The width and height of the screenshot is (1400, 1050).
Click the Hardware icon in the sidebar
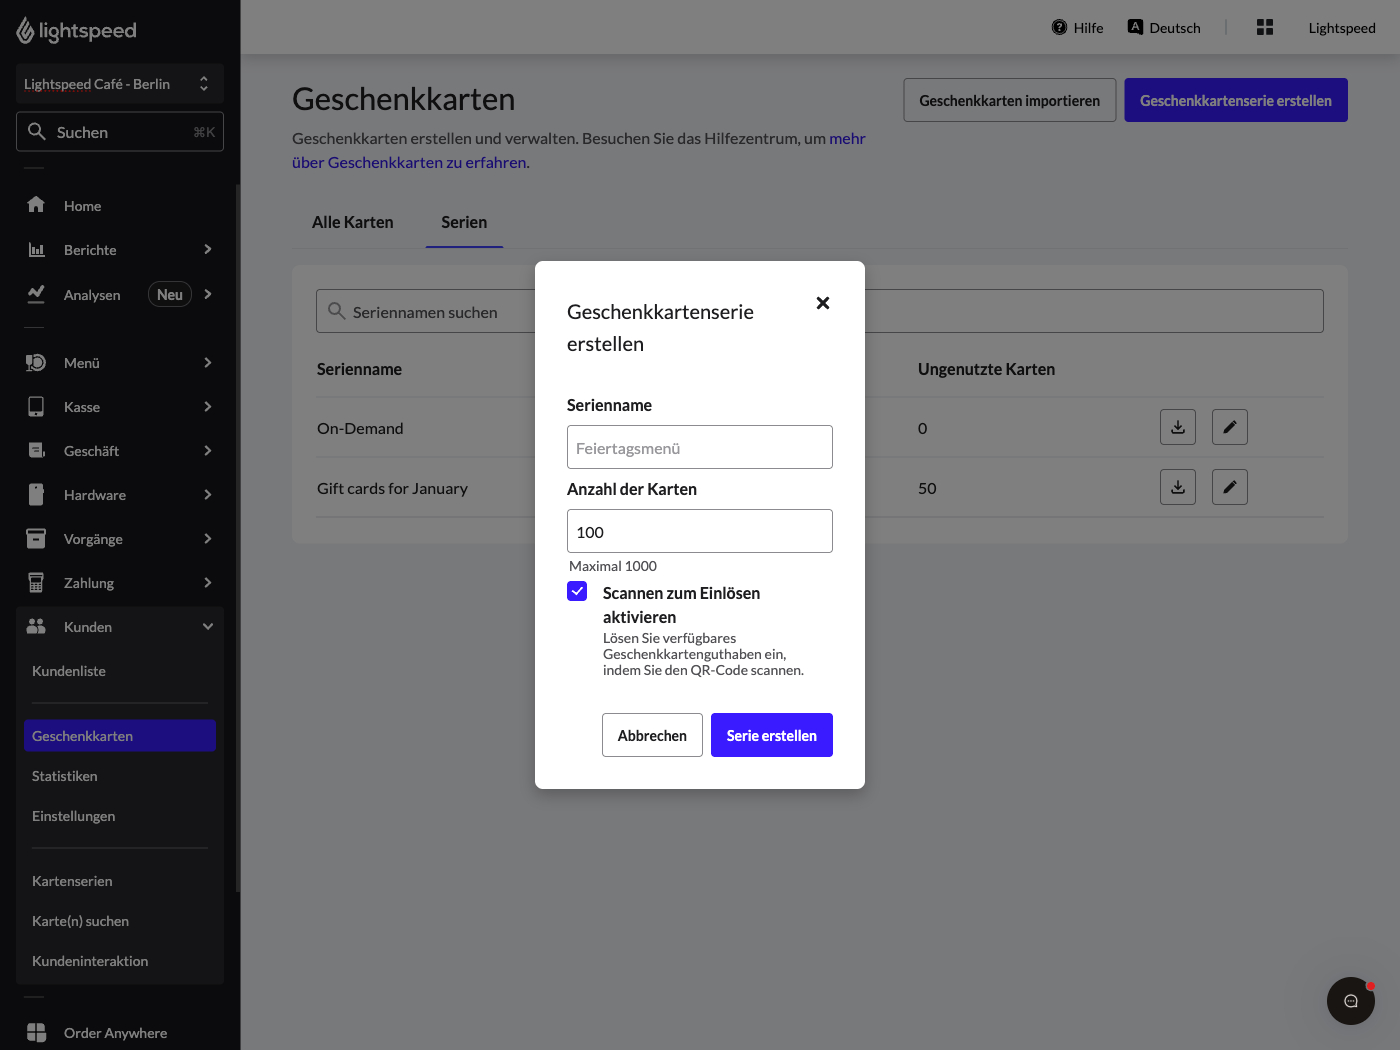pos(36,494)
